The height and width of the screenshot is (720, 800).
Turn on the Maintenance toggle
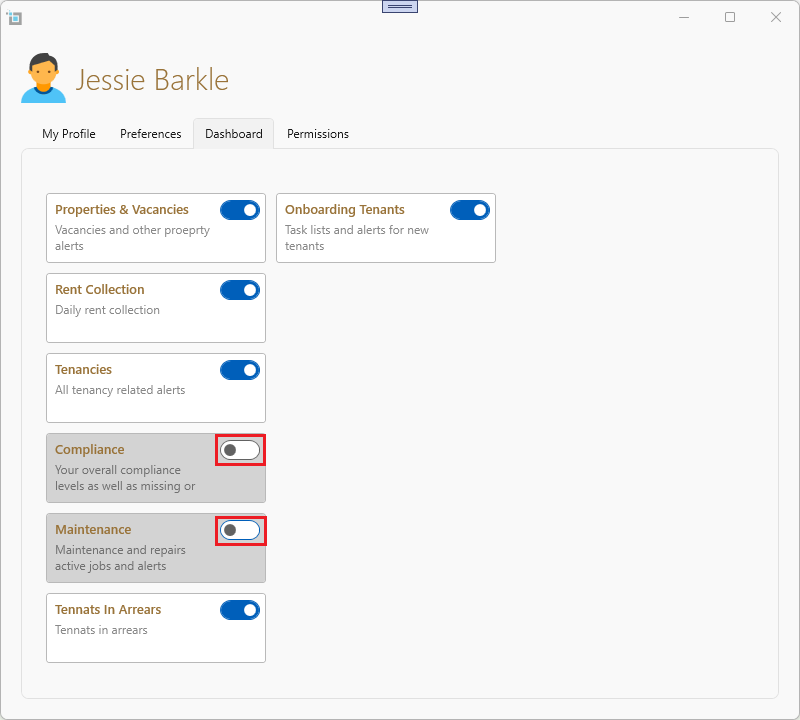(x=240, y=530)
